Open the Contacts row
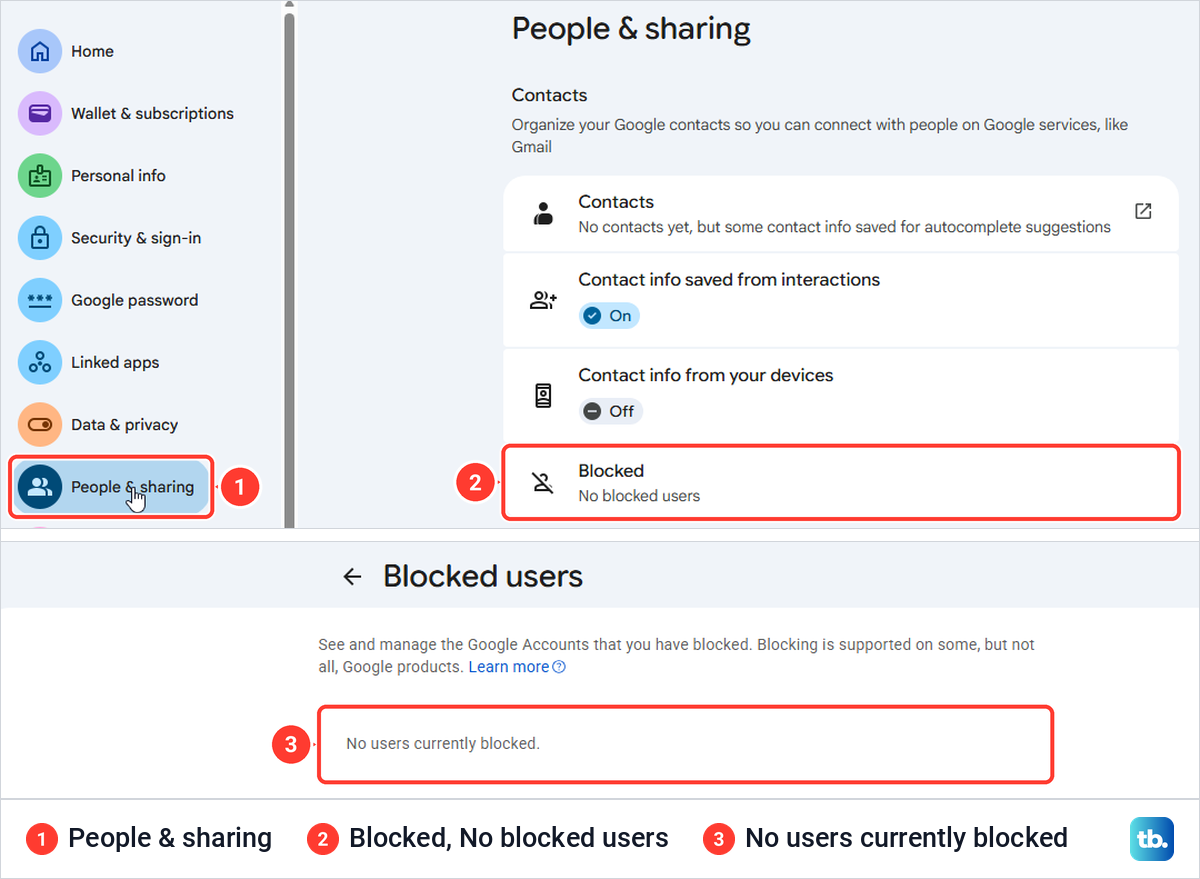Image resolution: width=1200 pixels, height=879 pixels. (x=841, y=213)
